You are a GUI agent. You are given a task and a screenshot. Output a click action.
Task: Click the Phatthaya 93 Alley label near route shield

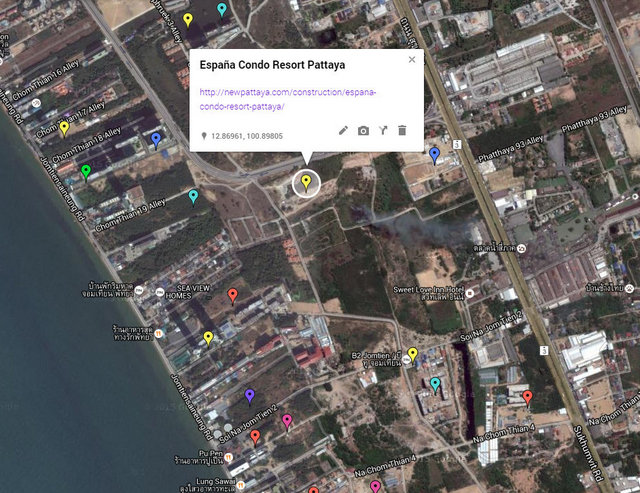[x=510, y=149]
